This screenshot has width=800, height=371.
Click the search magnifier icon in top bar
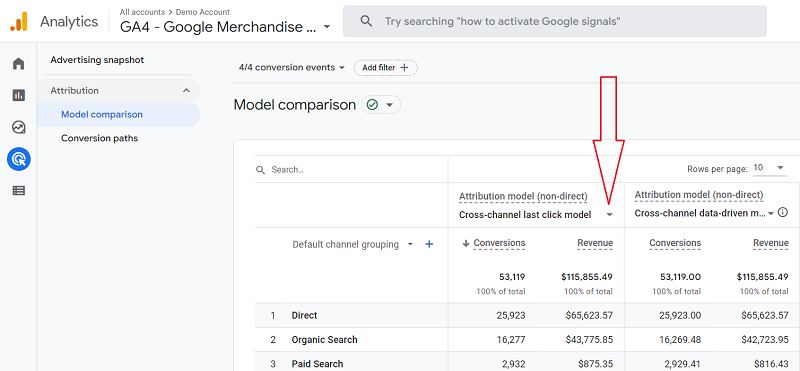[x=366, y=21]
